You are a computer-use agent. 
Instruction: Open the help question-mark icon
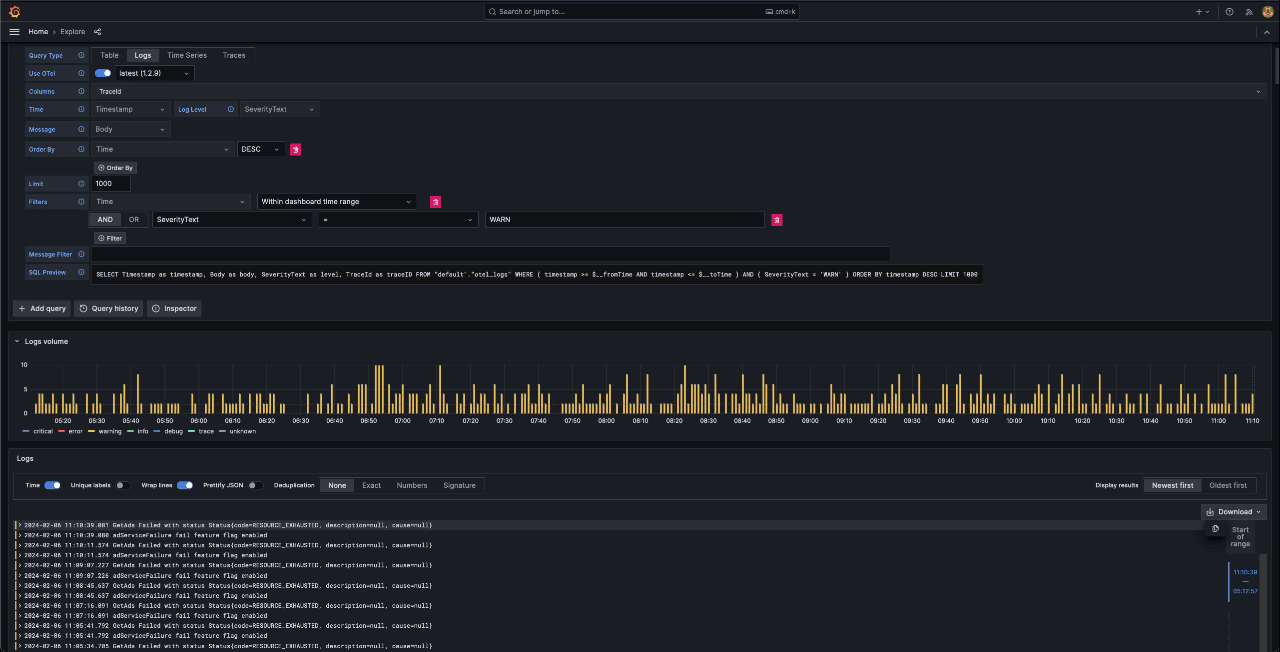click(1229, 12)
